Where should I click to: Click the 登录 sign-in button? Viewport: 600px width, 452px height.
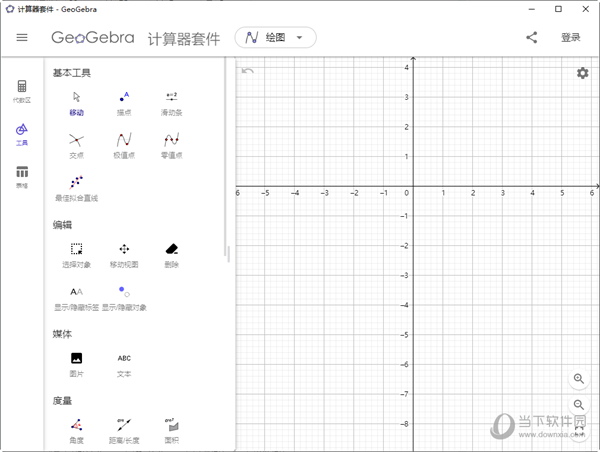[571, 38]
